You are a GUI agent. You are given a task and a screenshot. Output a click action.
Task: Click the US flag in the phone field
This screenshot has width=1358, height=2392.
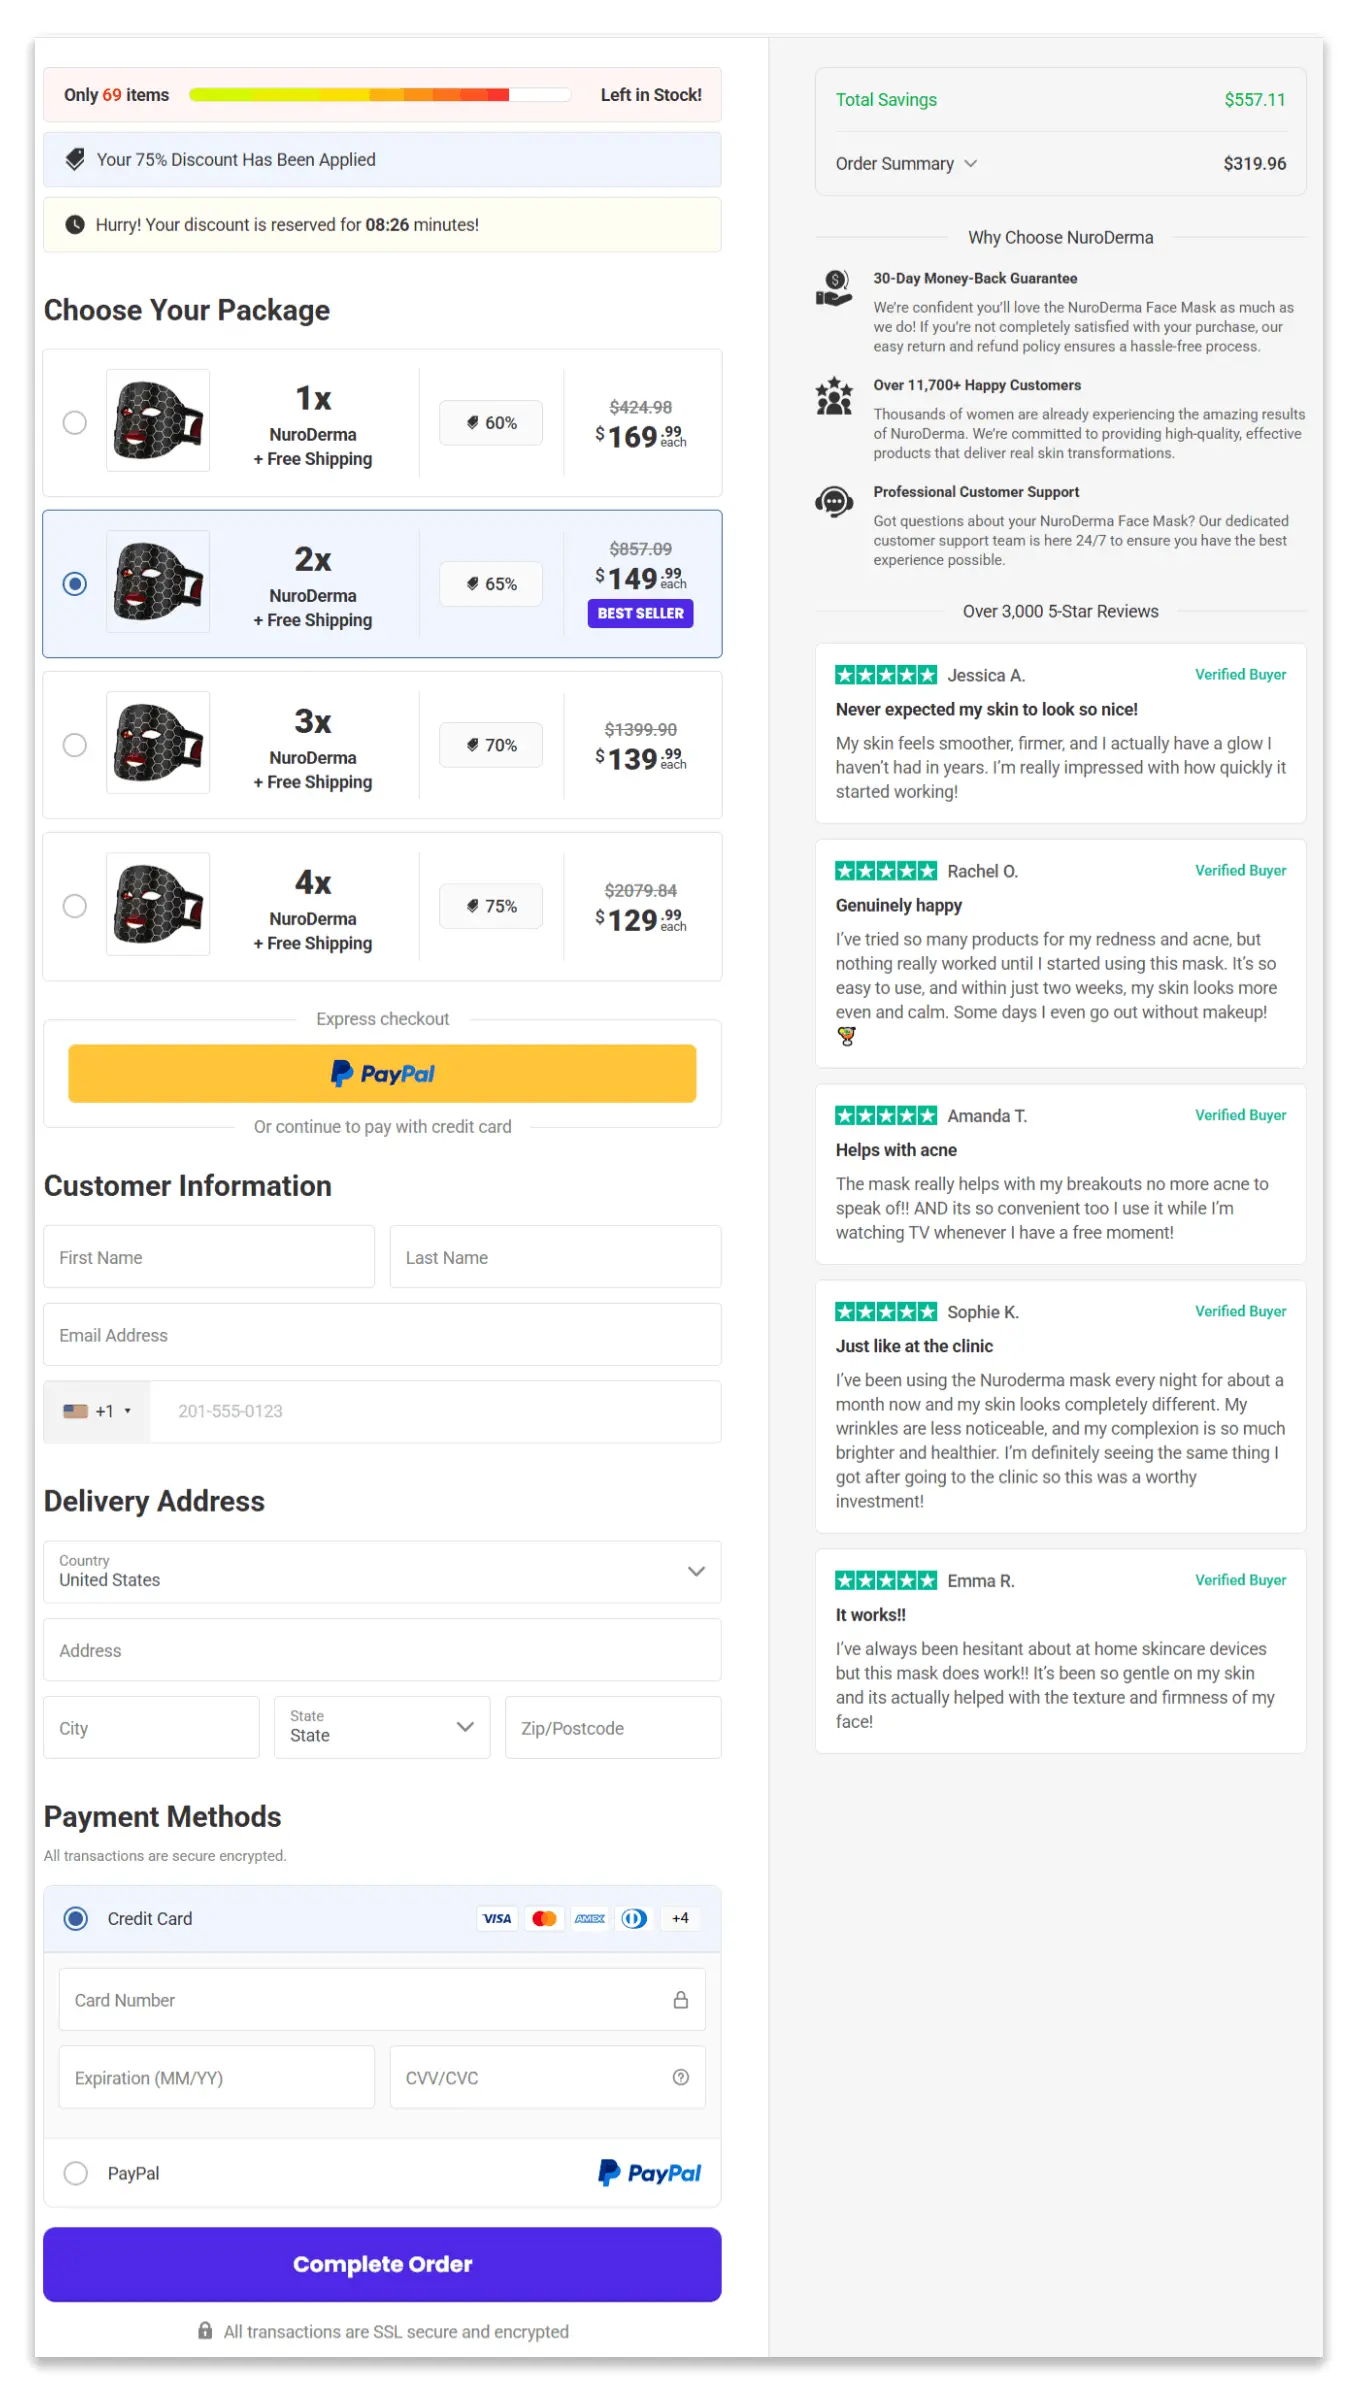pyautogui.click(x=74, y=1411)
